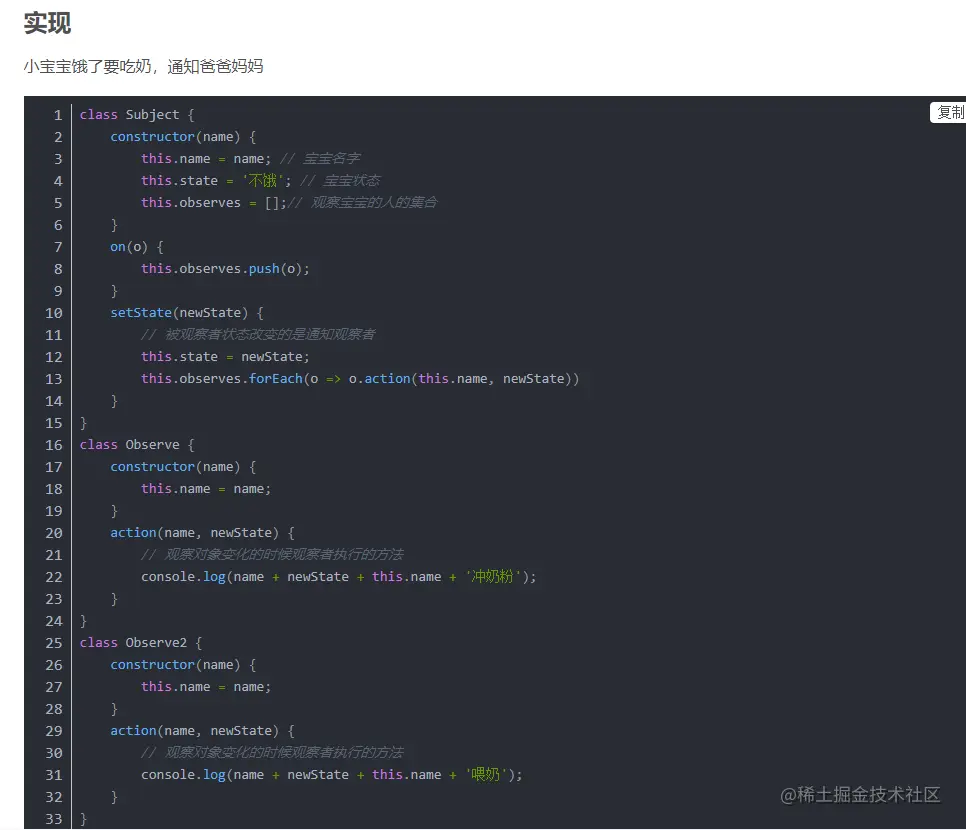This screenshot has height=830, width=966.
Task: Click line number 1 in the gutter
Action: coord(58,115)
